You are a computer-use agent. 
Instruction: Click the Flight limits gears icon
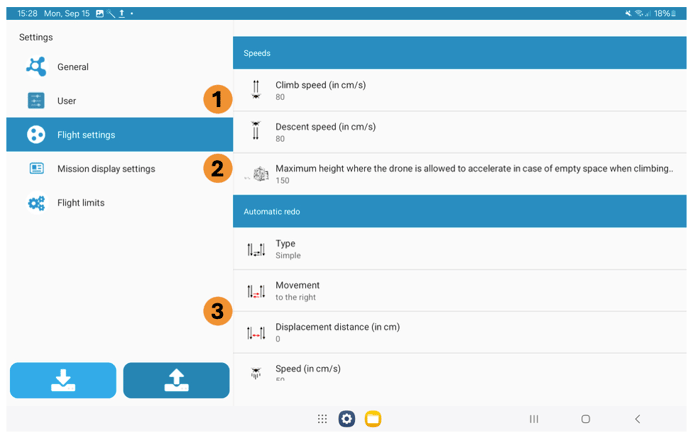(36, 203)
